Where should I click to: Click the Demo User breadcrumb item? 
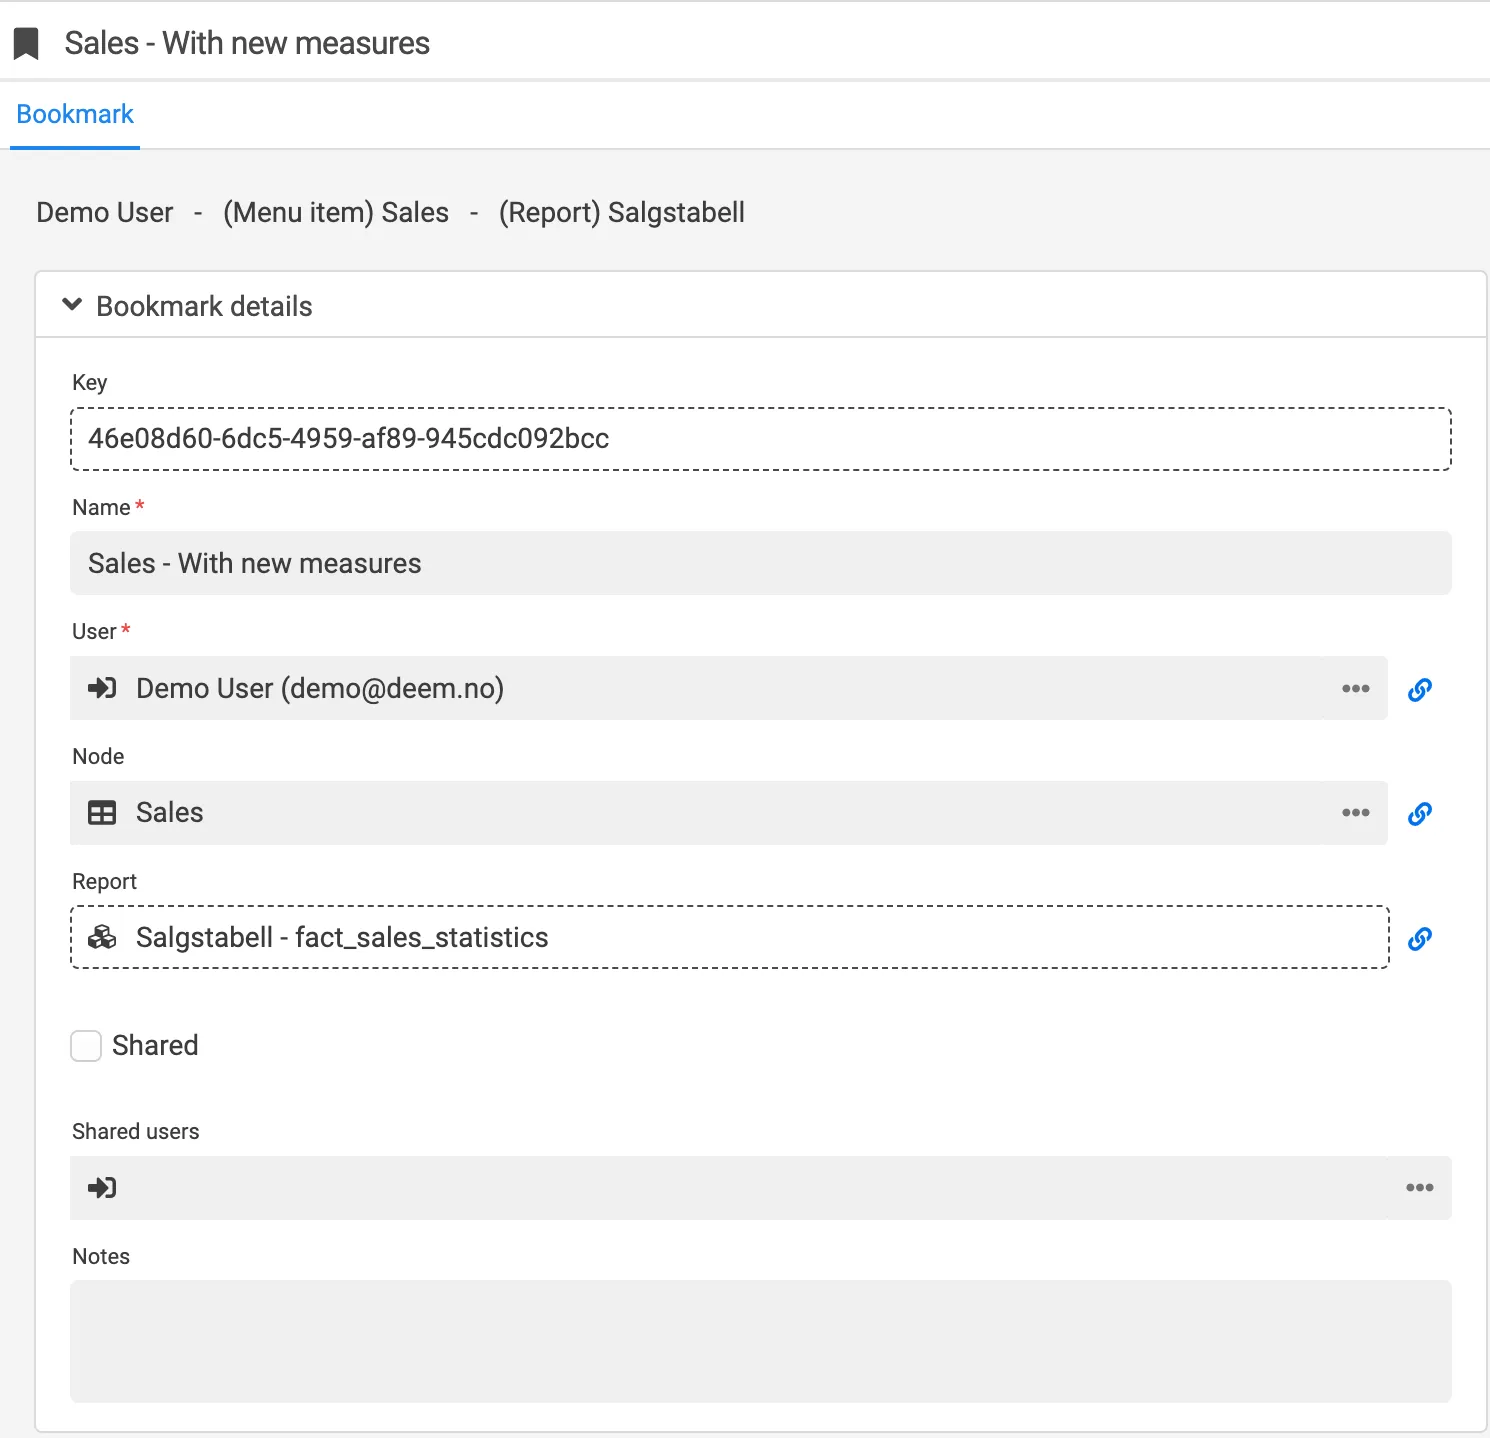[104, 212]
